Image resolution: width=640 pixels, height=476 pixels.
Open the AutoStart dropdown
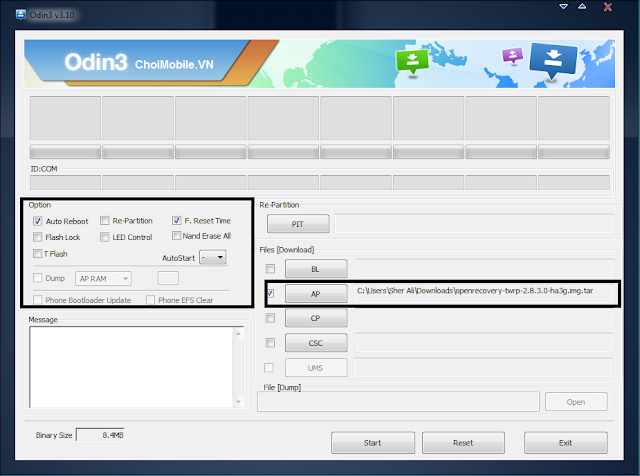[213, 257]
